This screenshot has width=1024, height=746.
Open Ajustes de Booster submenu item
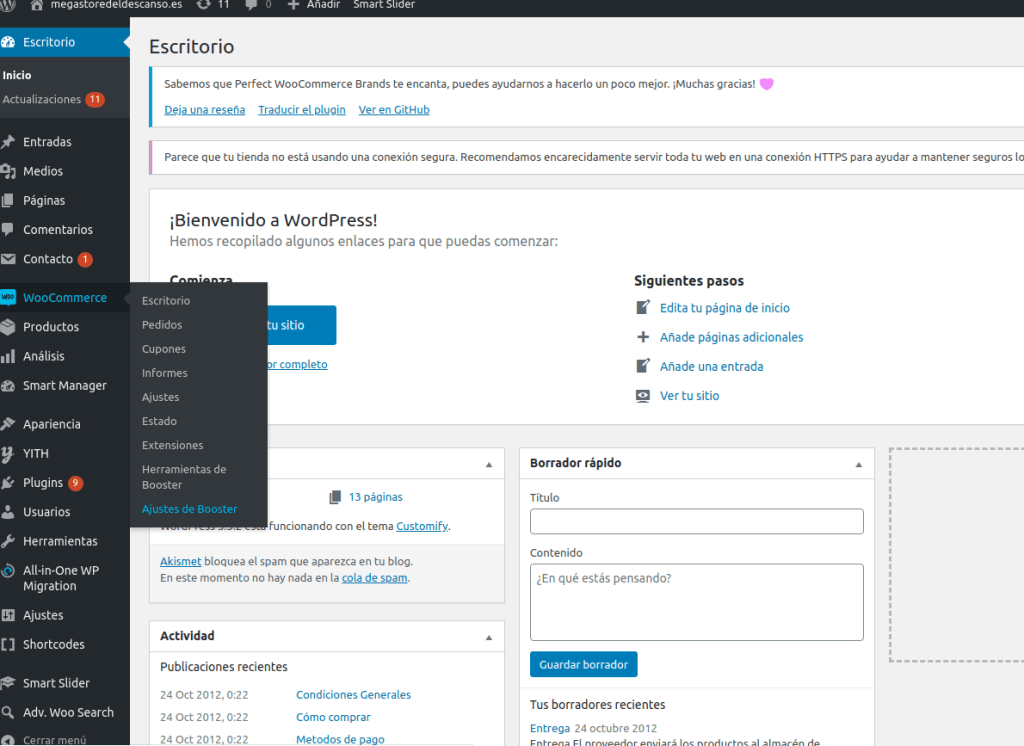(x=189, y=509)
